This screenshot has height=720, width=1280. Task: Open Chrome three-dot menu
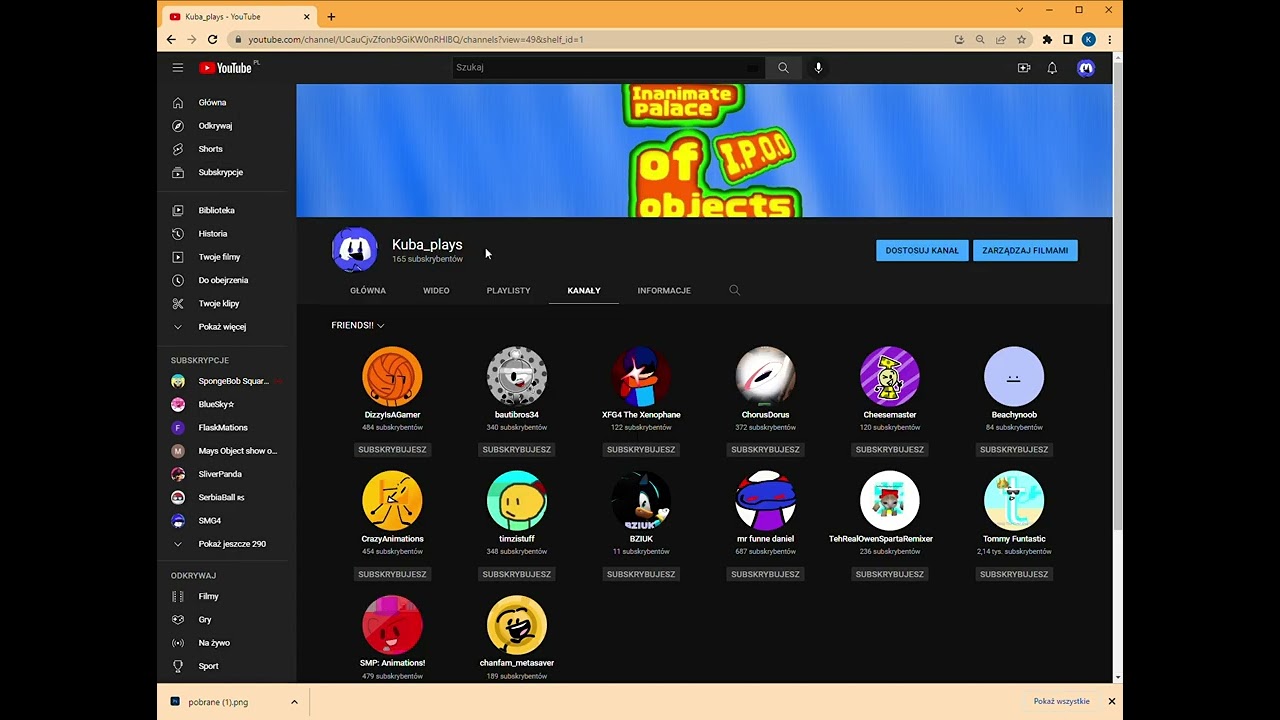[x=1109, y=39]
